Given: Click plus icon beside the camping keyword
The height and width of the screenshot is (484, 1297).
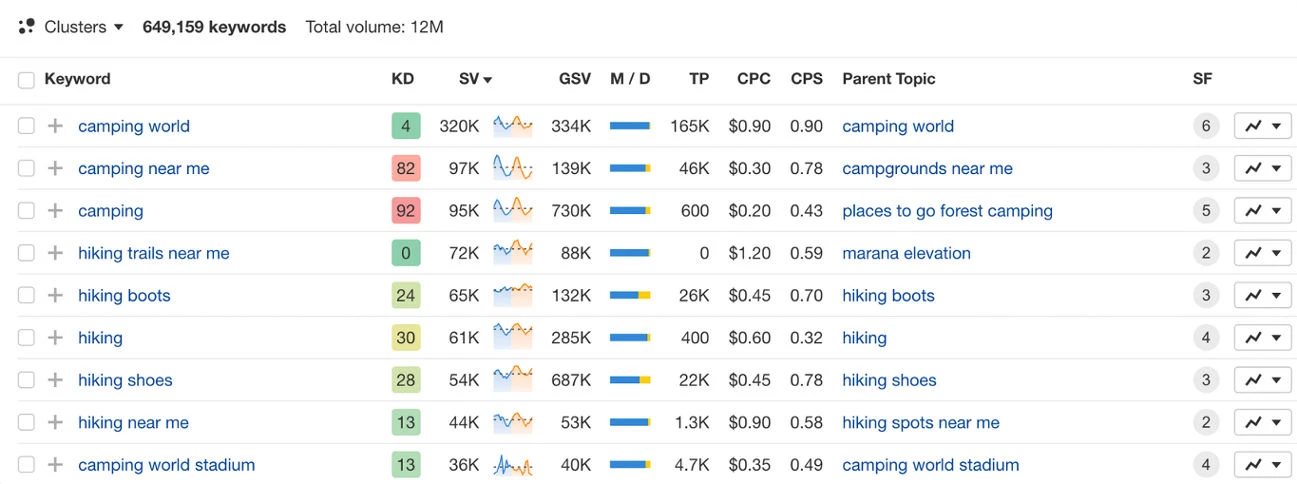Looking at the screenshot, I should point(56,211).
